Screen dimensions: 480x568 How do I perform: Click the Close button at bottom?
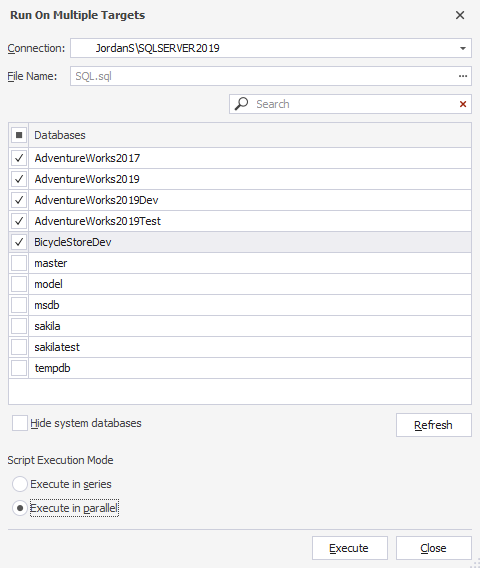point(434,548)
